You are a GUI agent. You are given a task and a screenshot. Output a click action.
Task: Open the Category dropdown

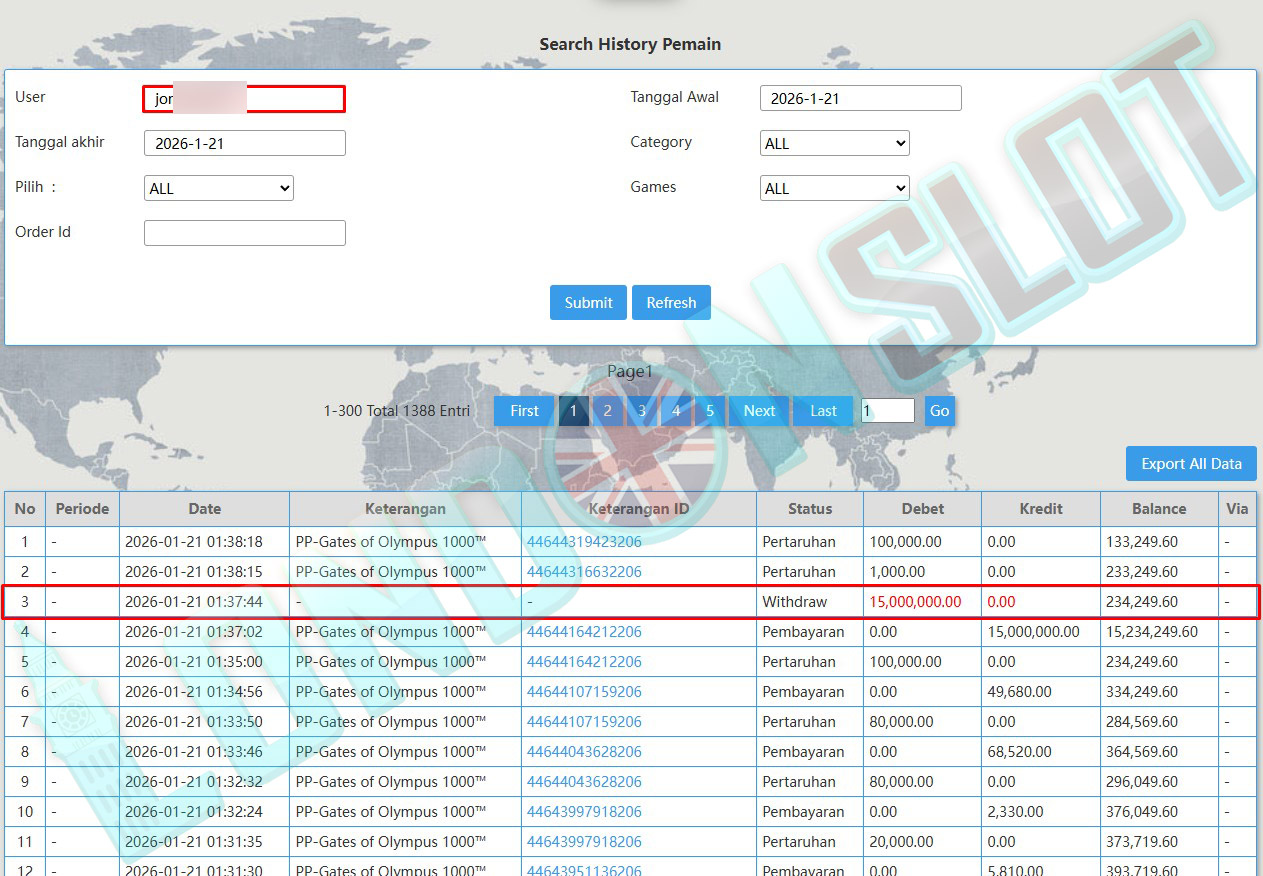click(834, 143)
